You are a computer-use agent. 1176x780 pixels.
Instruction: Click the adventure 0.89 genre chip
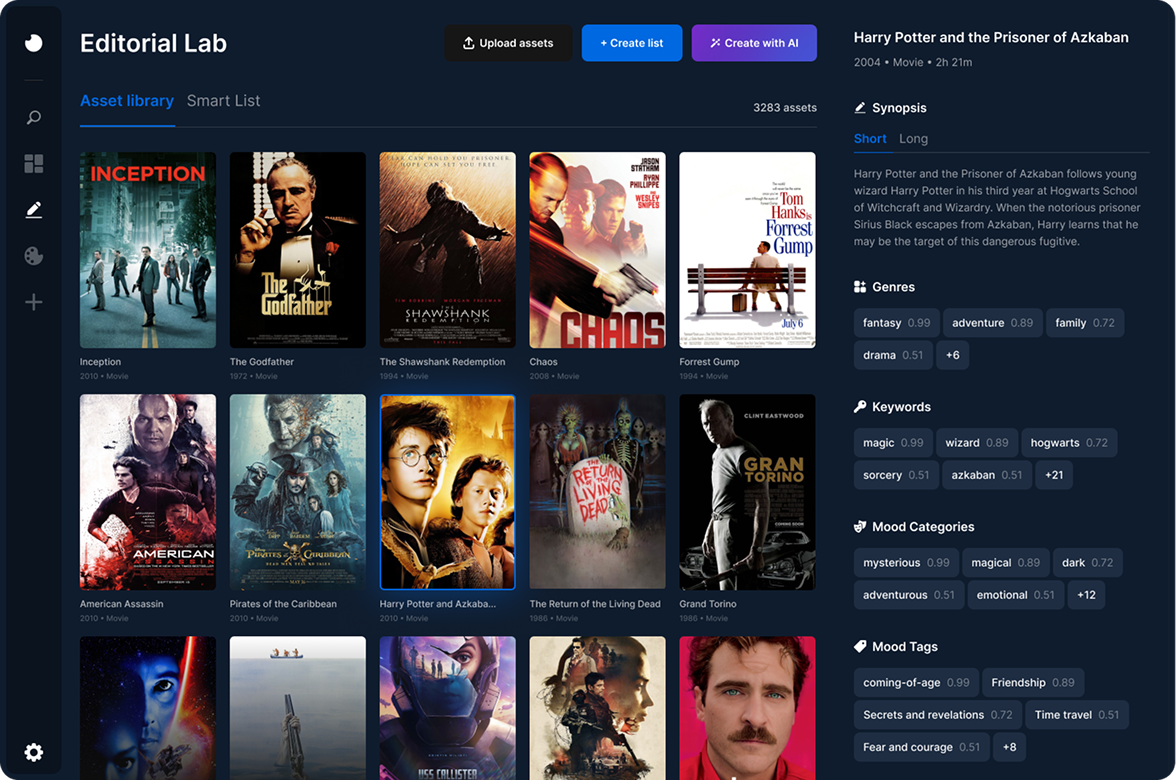coord(992,322)
